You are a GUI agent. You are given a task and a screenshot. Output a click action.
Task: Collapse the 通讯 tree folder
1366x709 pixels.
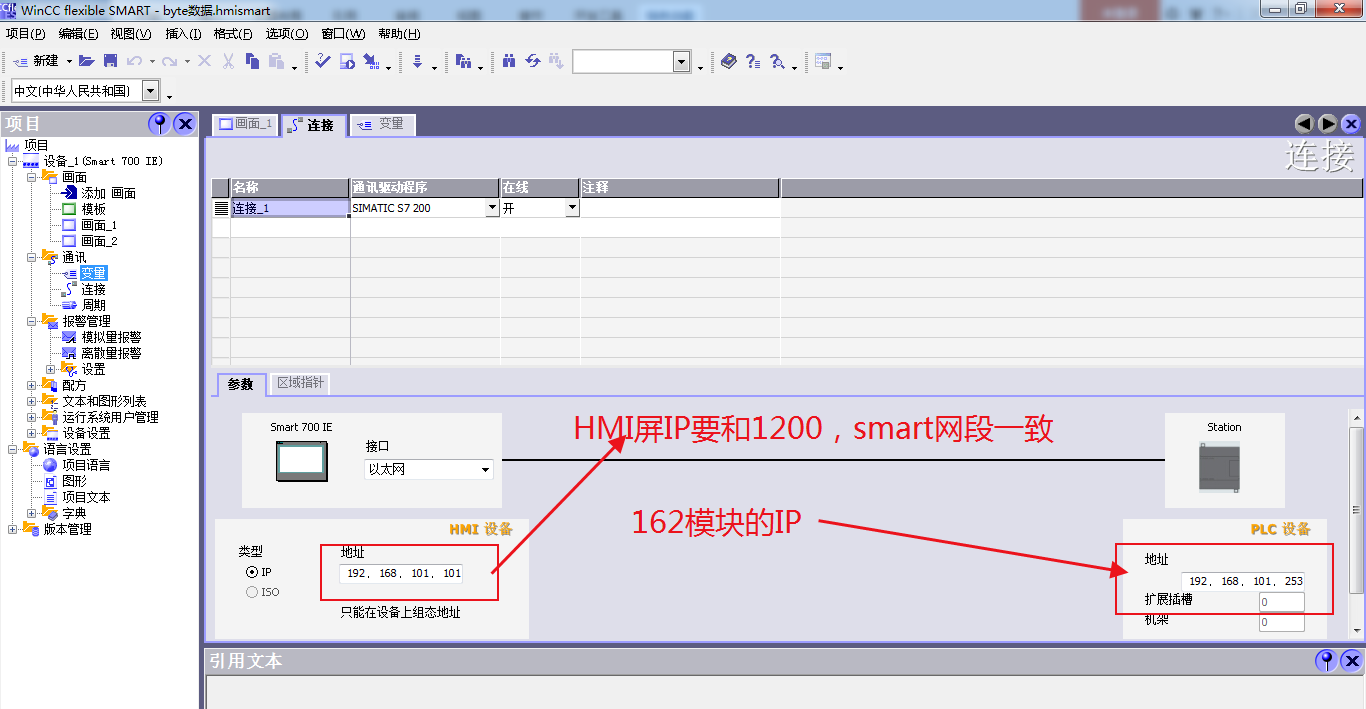click(31, 257)
